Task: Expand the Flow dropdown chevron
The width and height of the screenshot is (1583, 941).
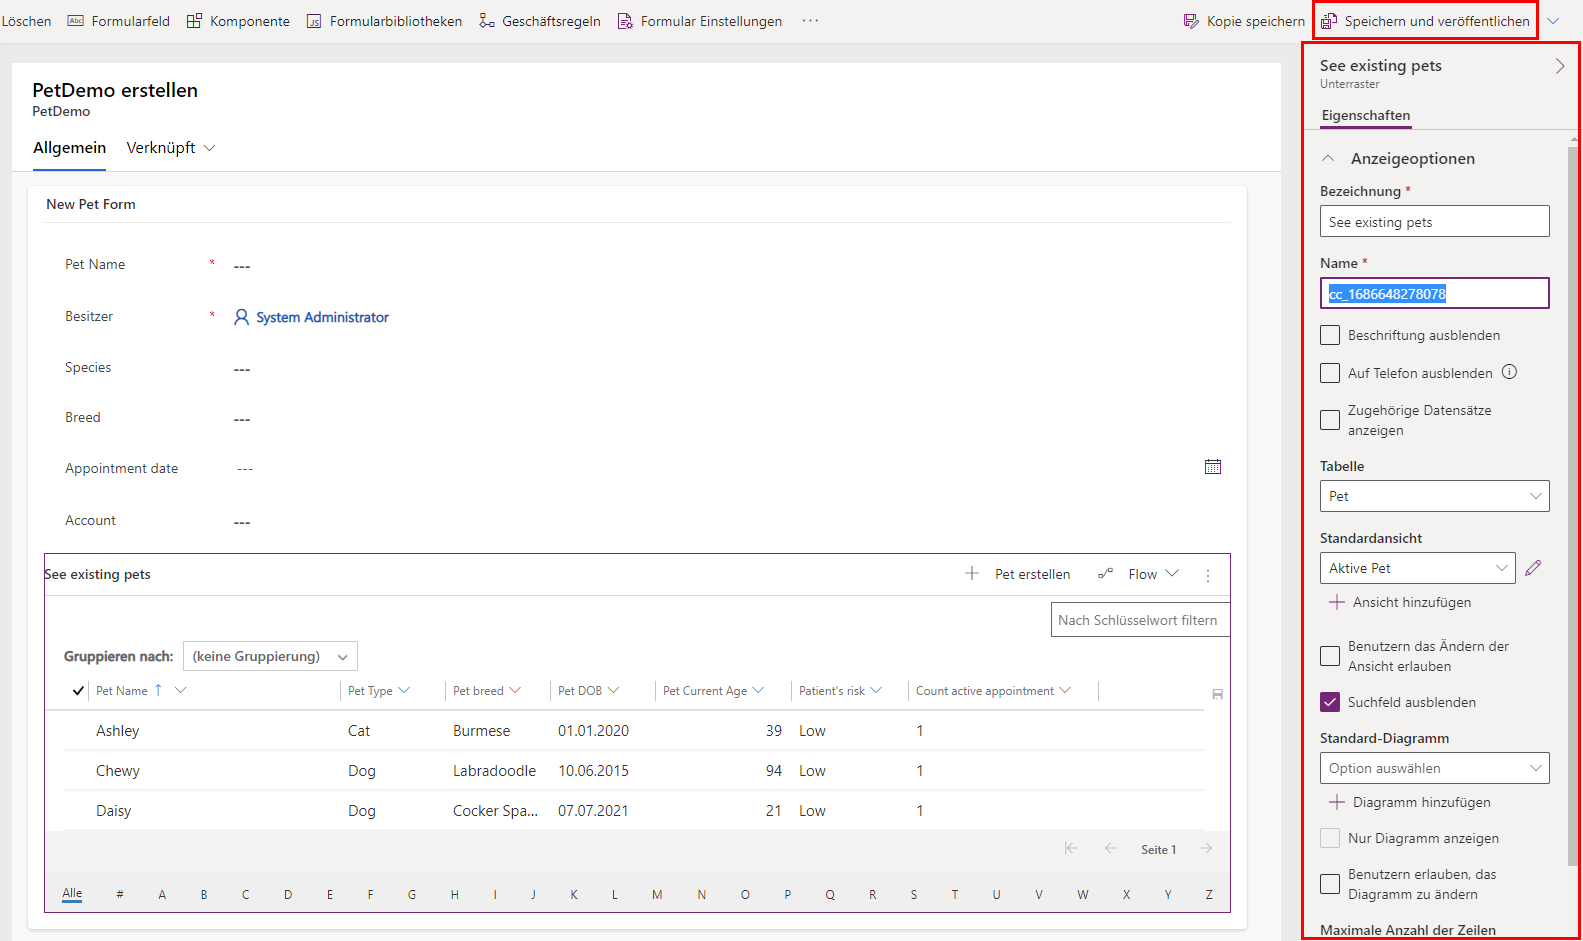Action: (x=1172, y=574)
